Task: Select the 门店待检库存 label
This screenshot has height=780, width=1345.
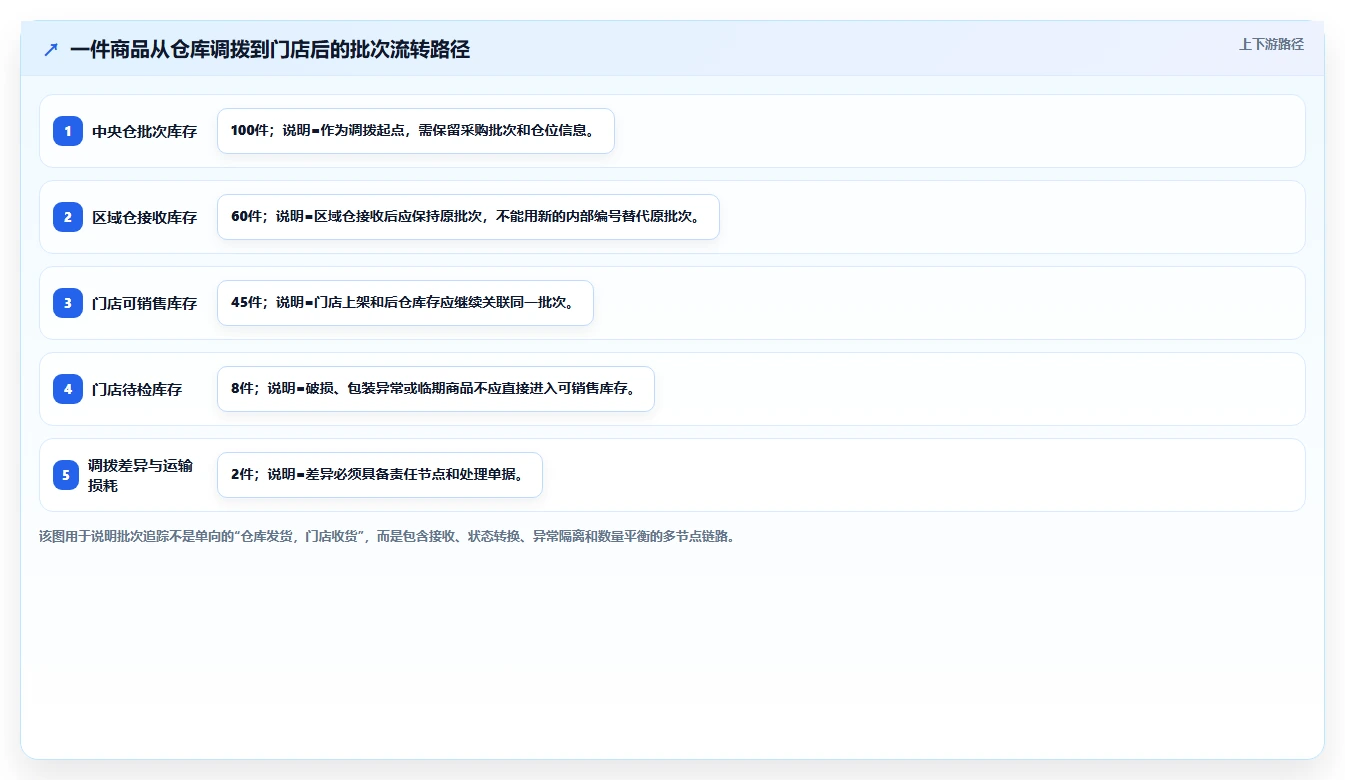Action: (137, 389)
